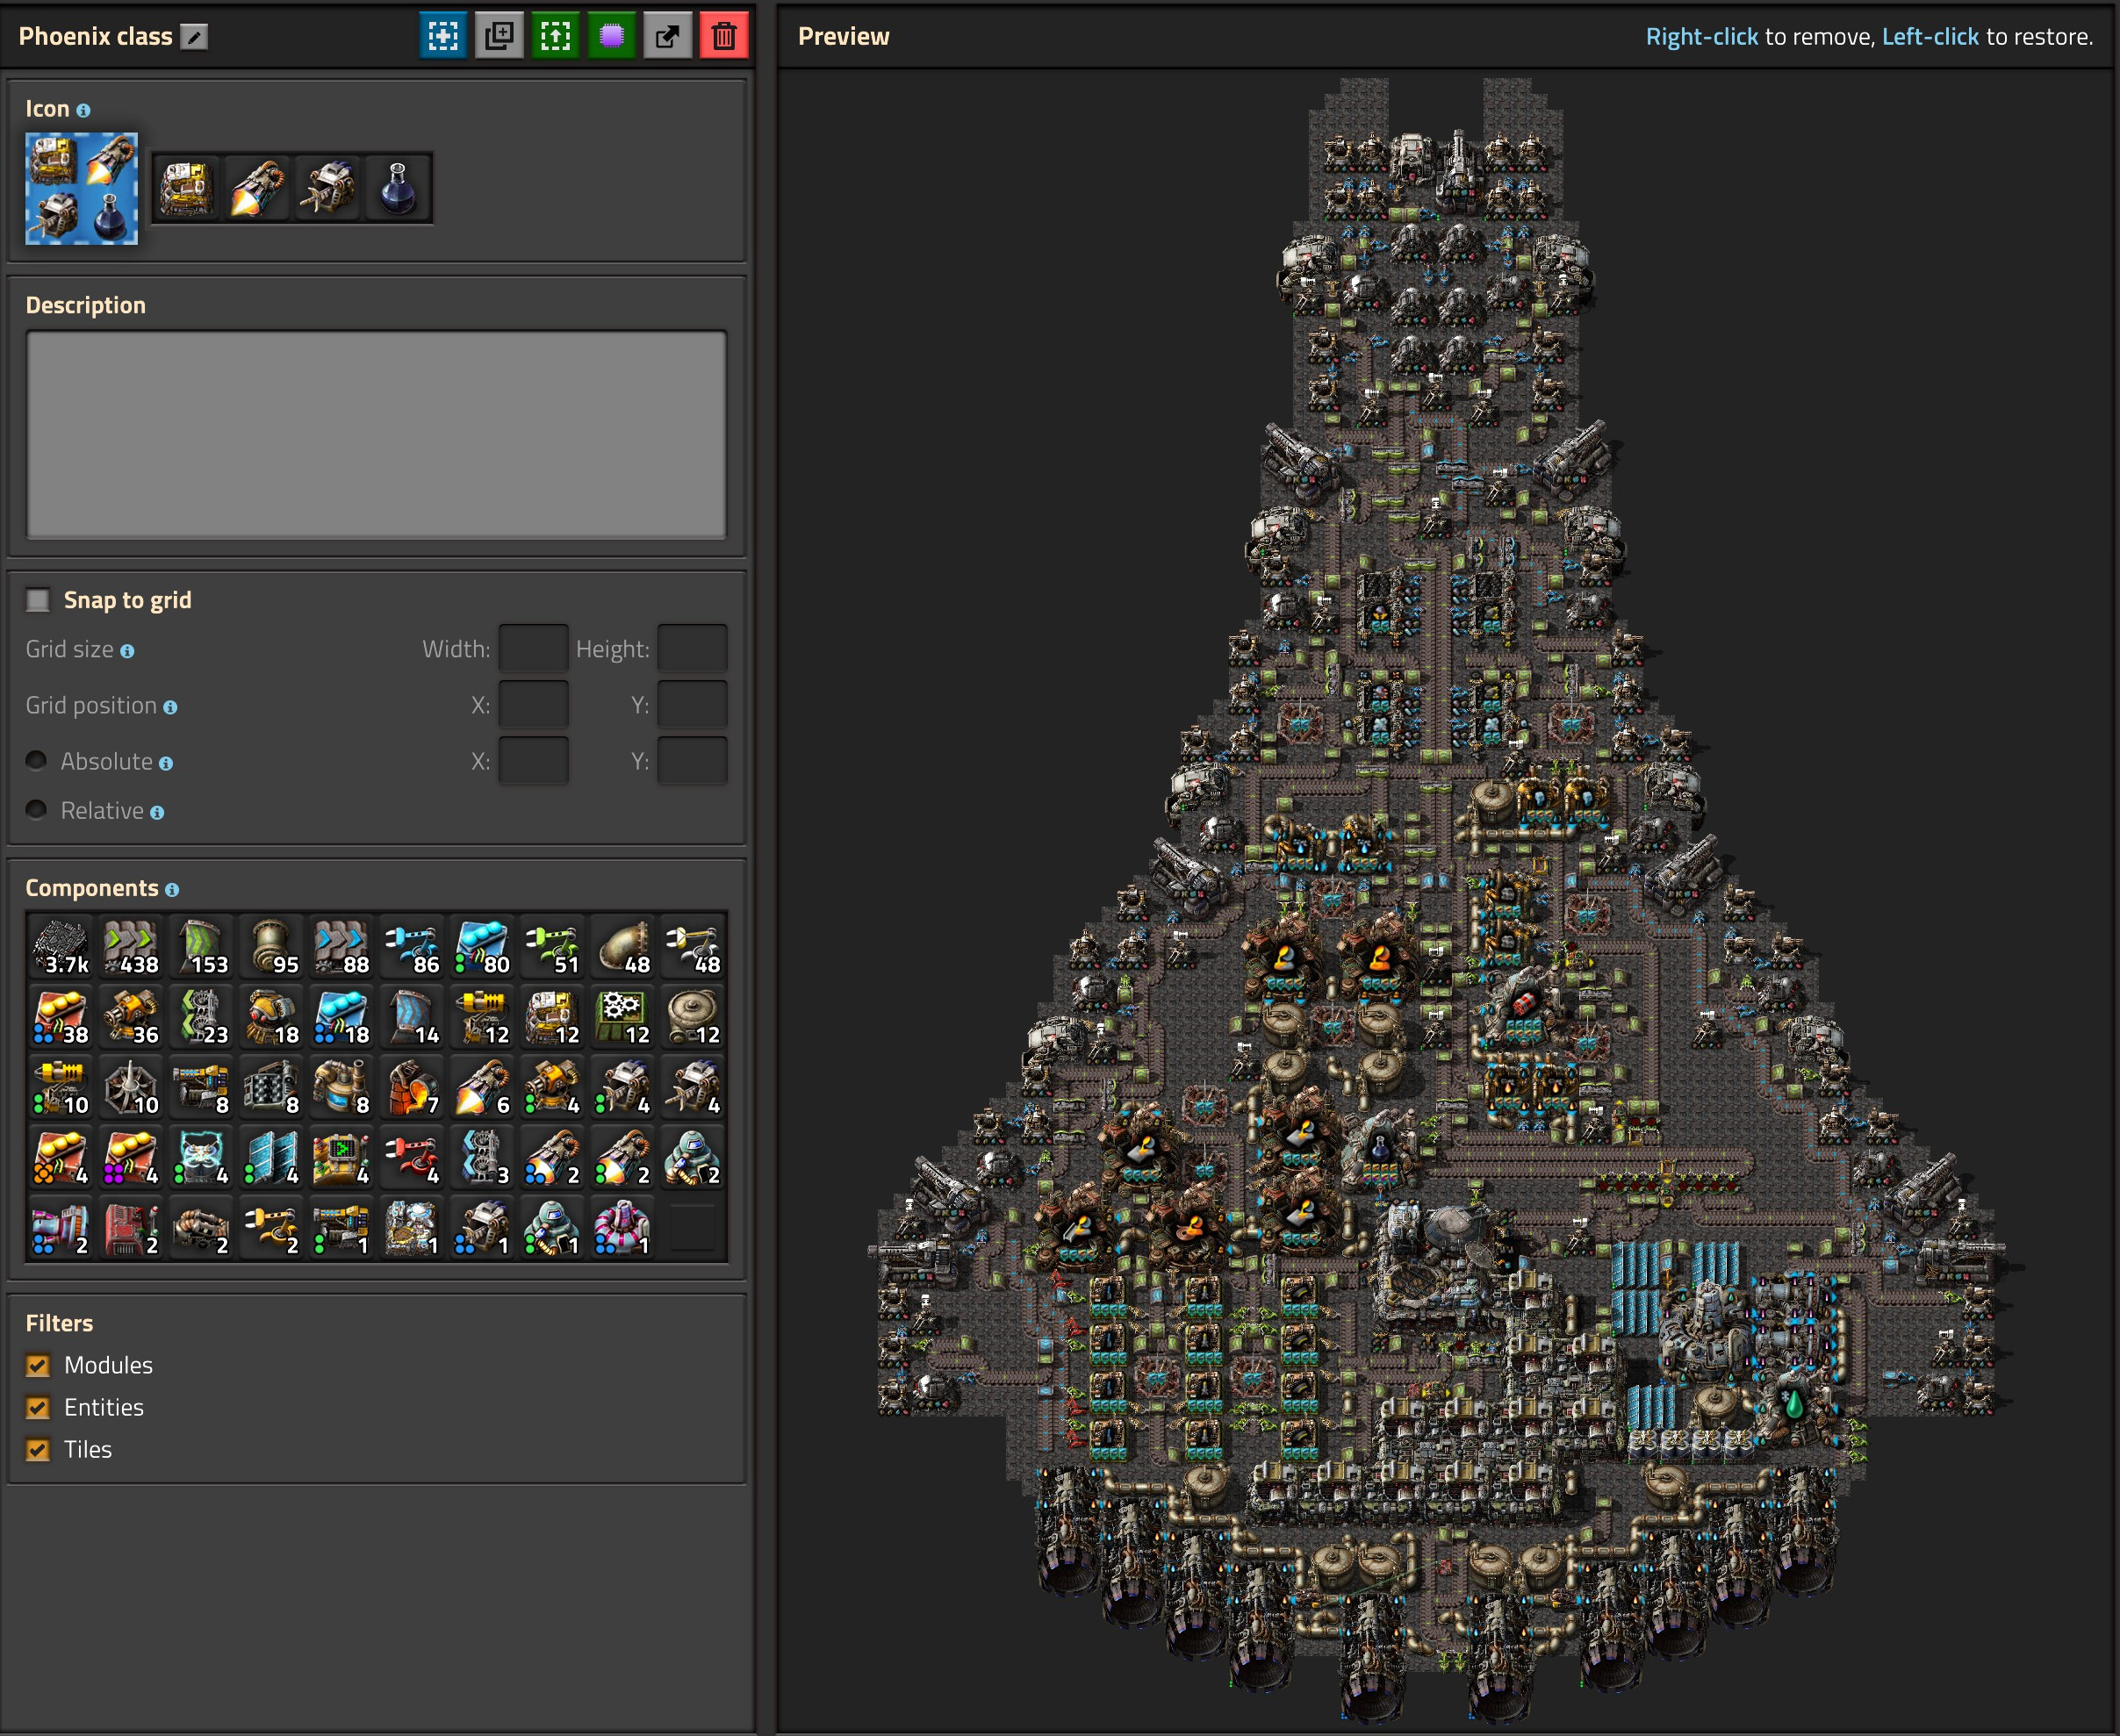Click the Absolute Y field

[692, 760]
